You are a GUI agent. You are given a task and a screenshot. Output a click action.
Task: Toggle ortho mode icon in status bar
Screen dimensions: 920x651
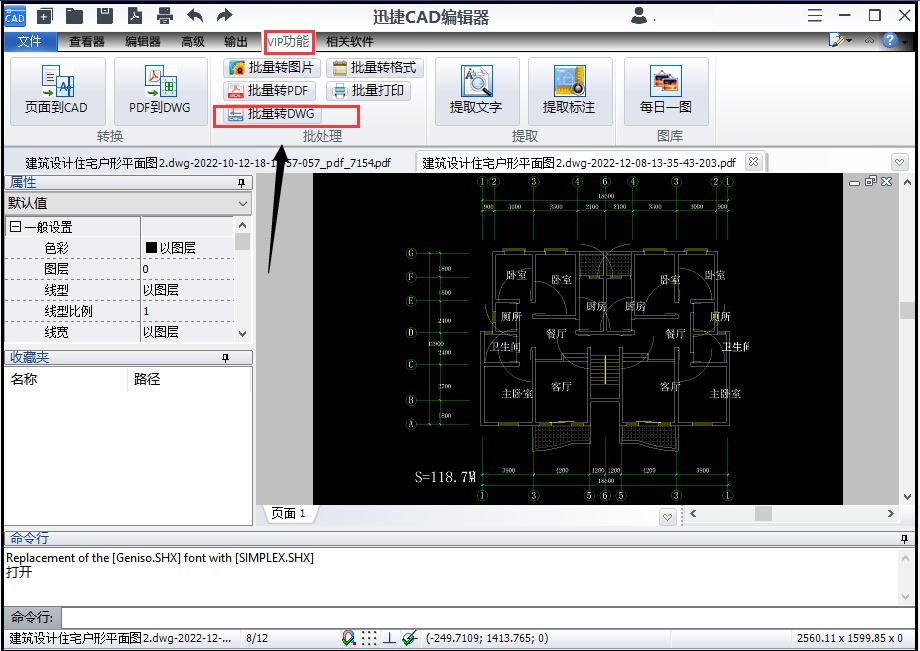389,638
